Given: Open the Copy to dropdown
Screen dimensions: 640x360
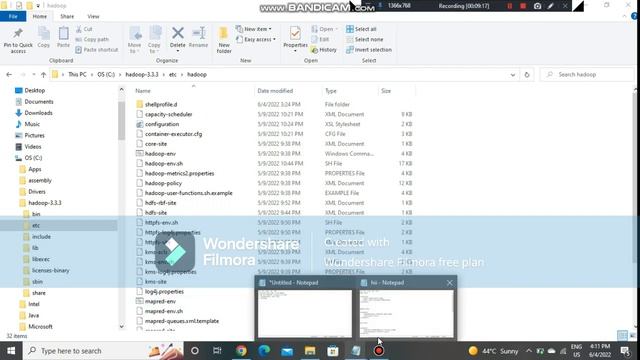Looking at the screenshot, I should pos(154,40).
